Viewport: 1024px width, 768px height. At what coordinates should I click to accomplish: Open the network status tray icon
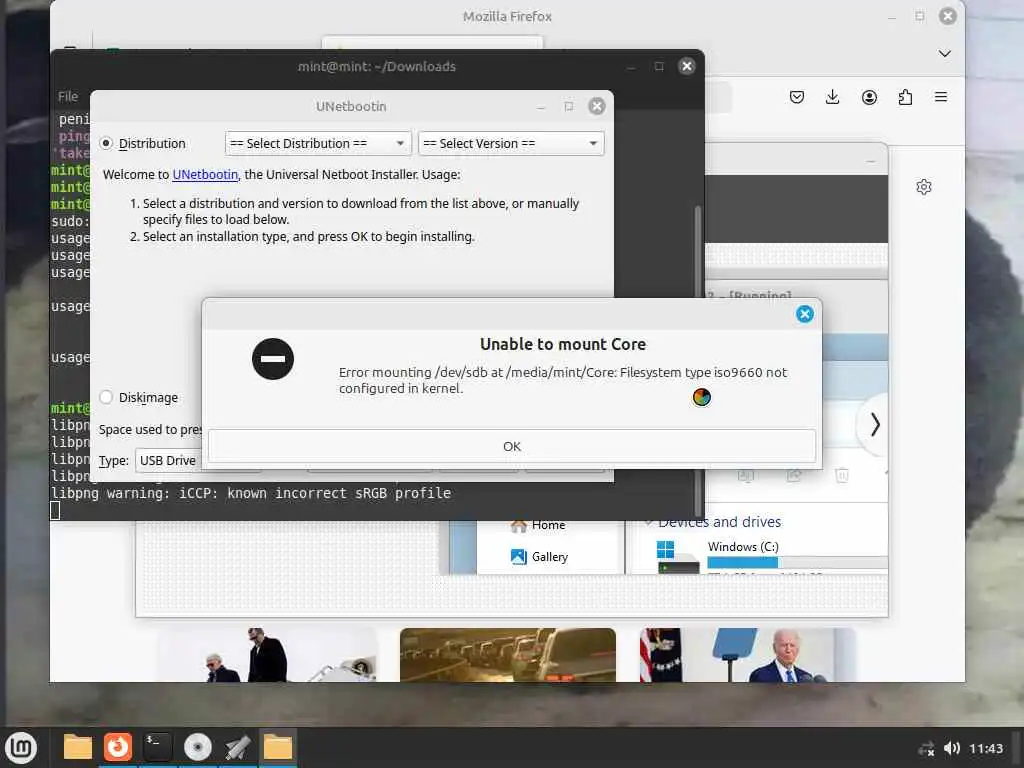tap(926, 748)
